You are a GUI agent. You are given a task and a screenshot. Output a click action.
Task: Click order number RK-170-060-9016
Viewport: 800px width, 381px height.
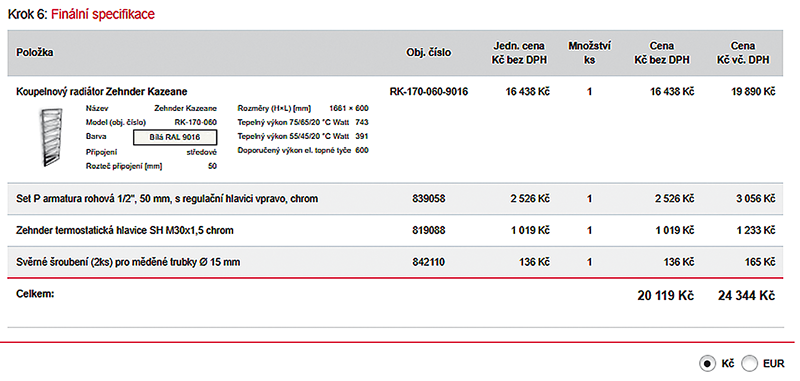click(x=429, y=92)
